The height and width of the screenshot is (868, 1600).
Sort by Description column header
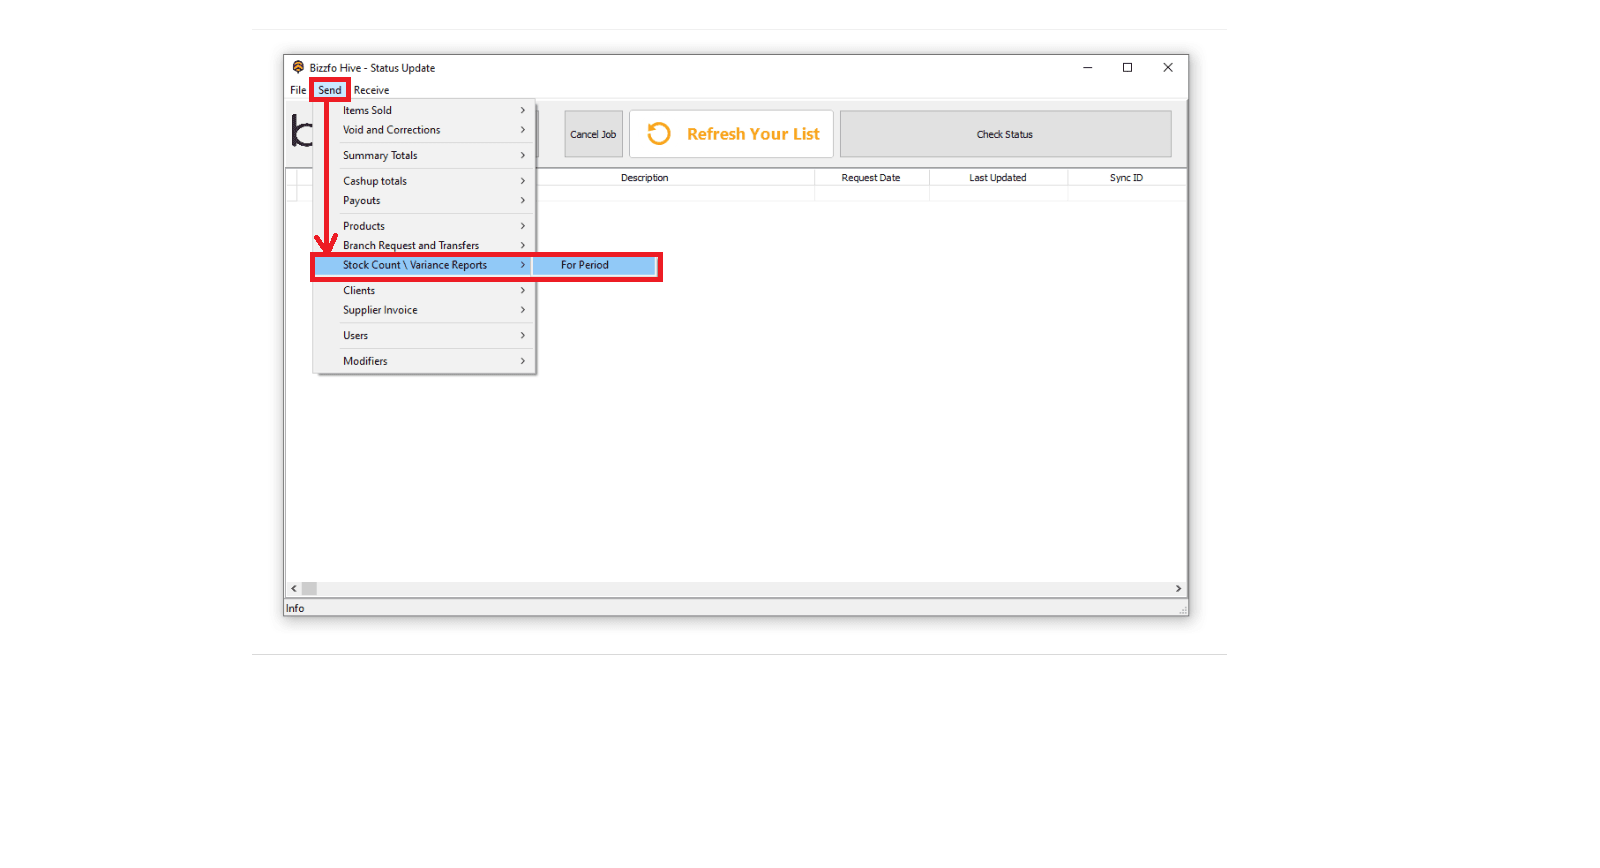point(644,178)
